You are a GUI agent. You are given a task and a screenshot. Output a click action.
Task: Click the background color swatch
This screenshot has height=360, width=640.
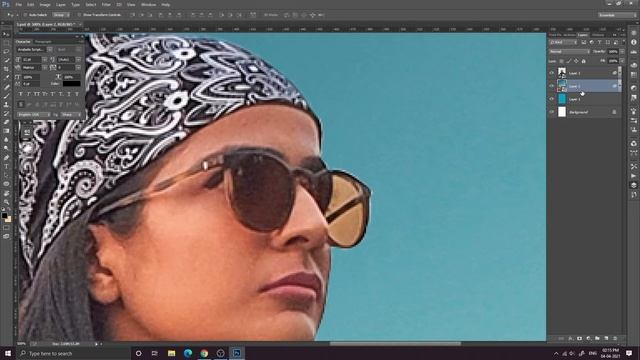point(8,219)
